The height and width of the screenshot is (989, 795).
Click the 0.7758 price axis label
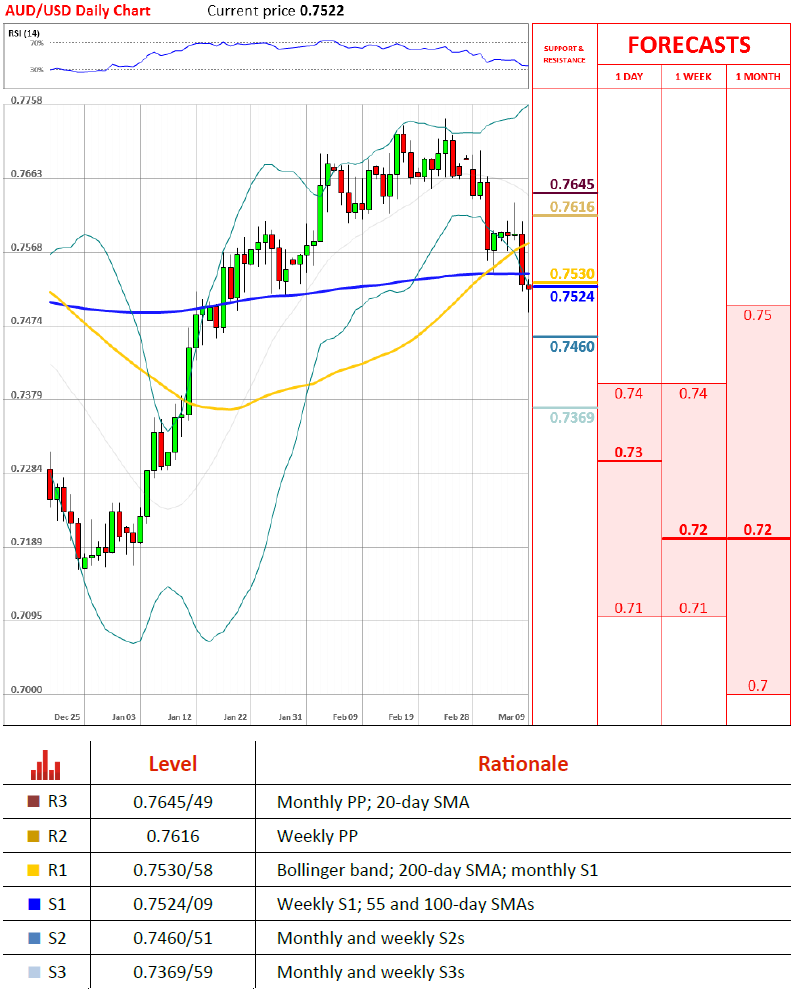tap(26, 100)
